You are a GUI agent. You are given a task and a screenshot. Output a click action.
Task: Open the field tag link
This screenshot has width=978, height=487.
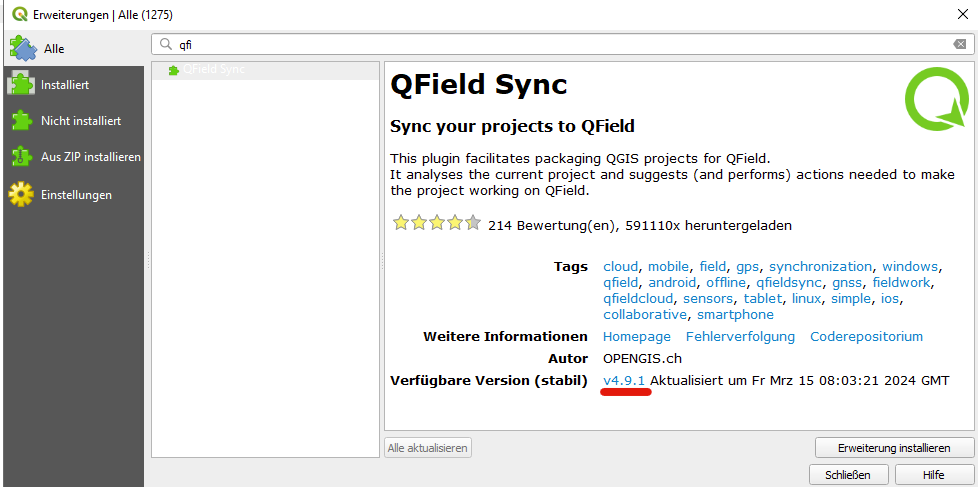[x=713, y=267]
